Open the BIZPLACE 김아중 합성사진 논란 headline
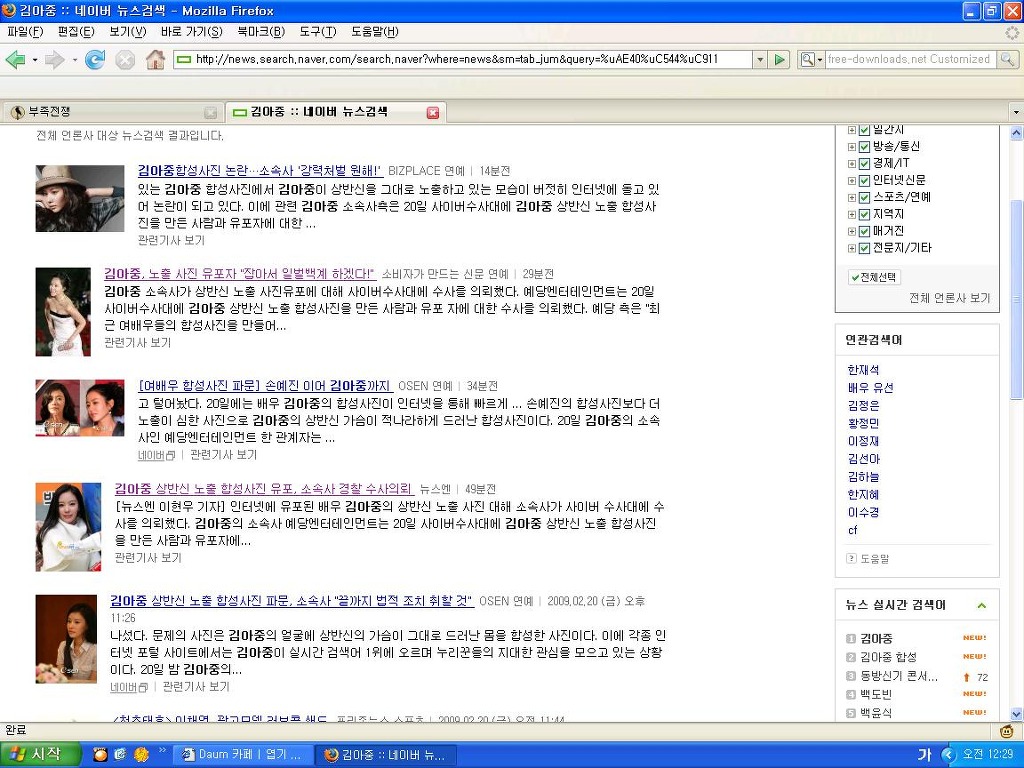The height and width of the screenshot is (768, 1024). [260, 171]
